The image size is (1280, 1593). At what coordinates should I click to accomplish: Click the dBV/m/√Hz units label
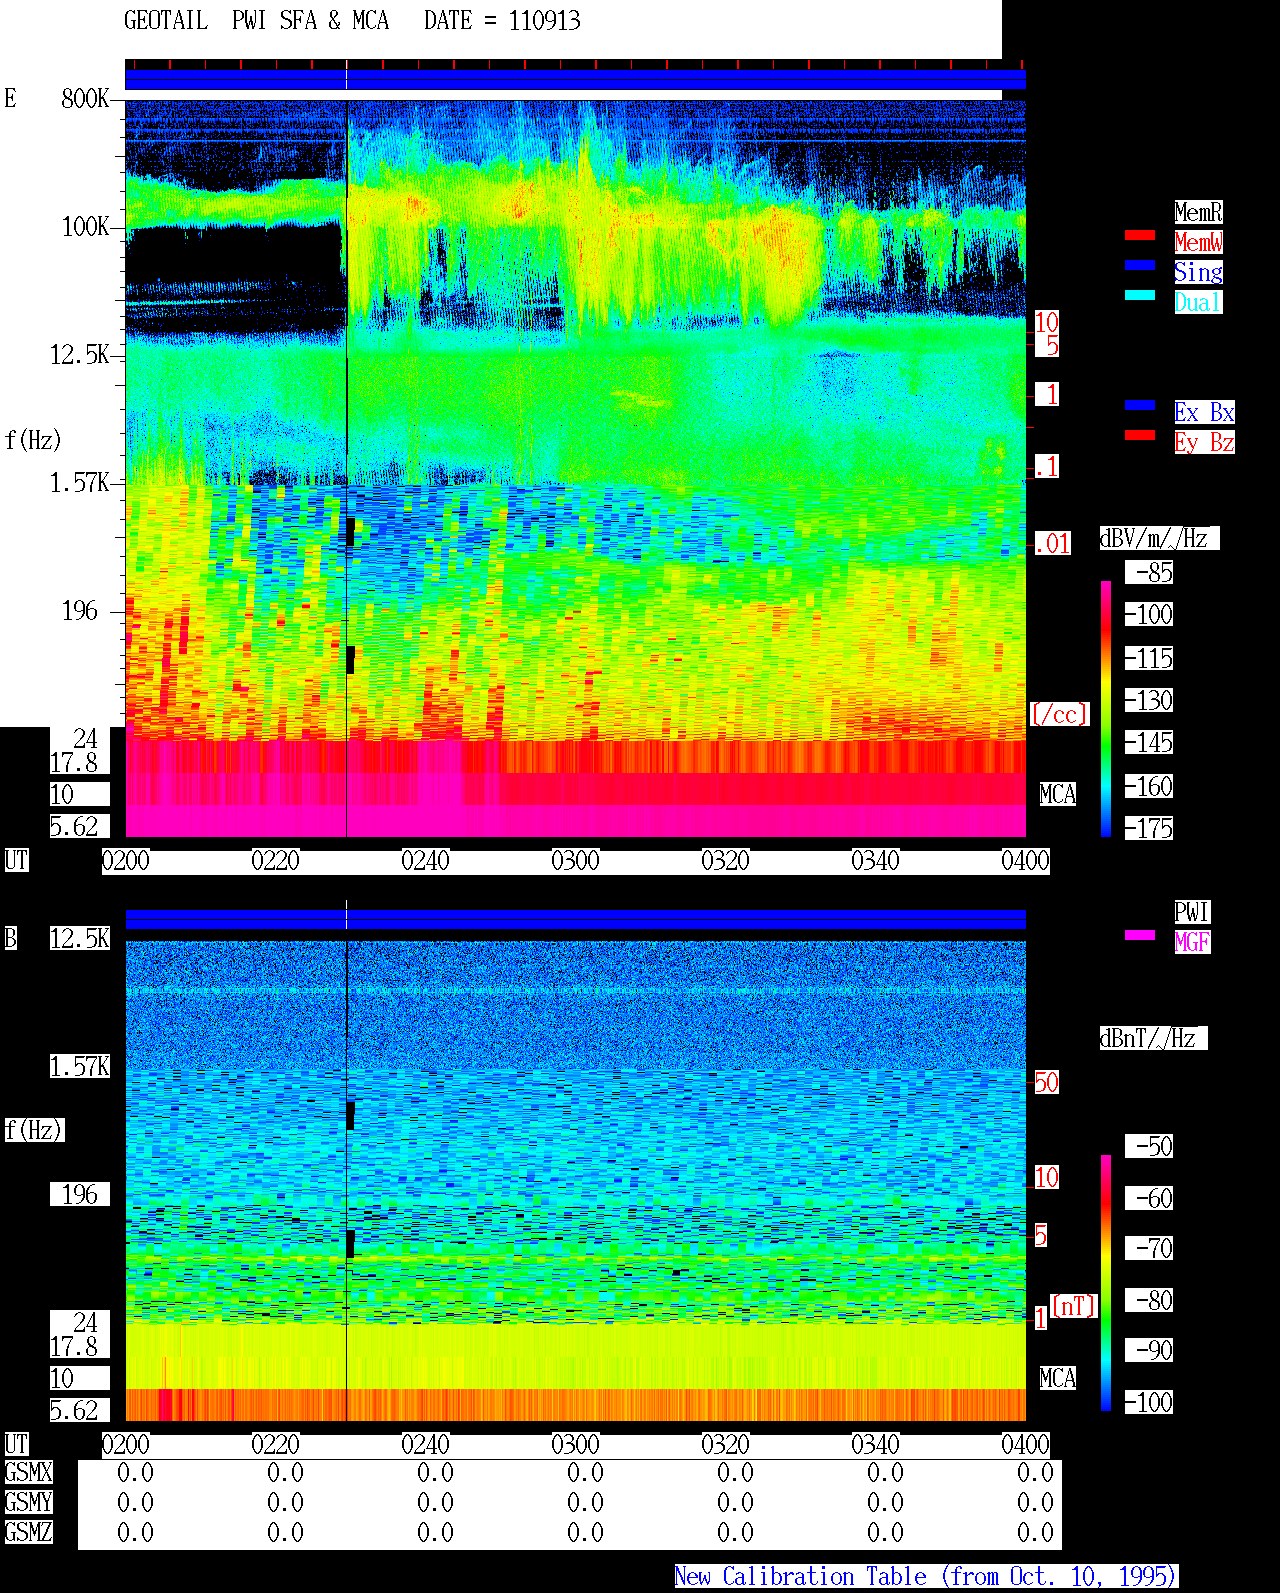pyautogui.click(x=1159, y=538)
